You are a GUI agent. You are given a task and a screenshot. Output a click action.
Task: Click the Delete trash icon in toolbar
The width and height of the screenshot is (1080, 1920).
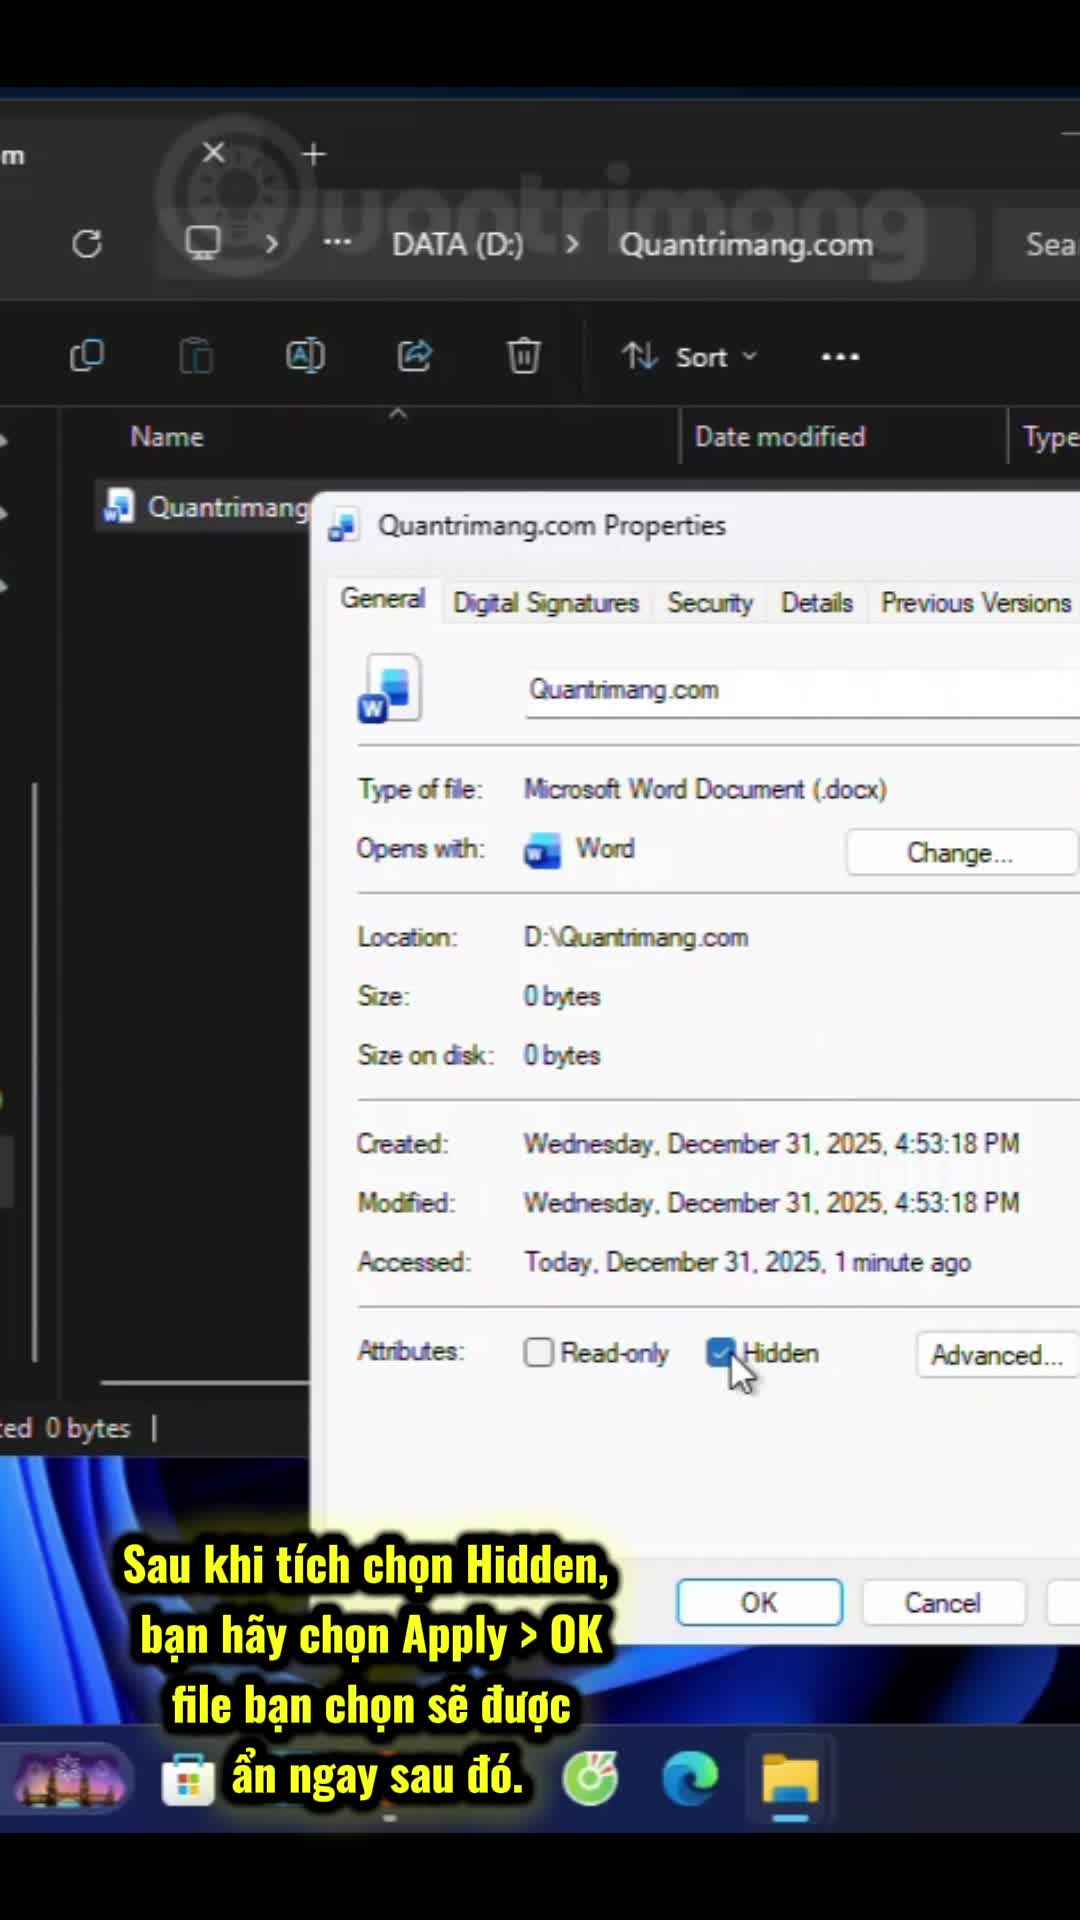(x=524, y=356)
